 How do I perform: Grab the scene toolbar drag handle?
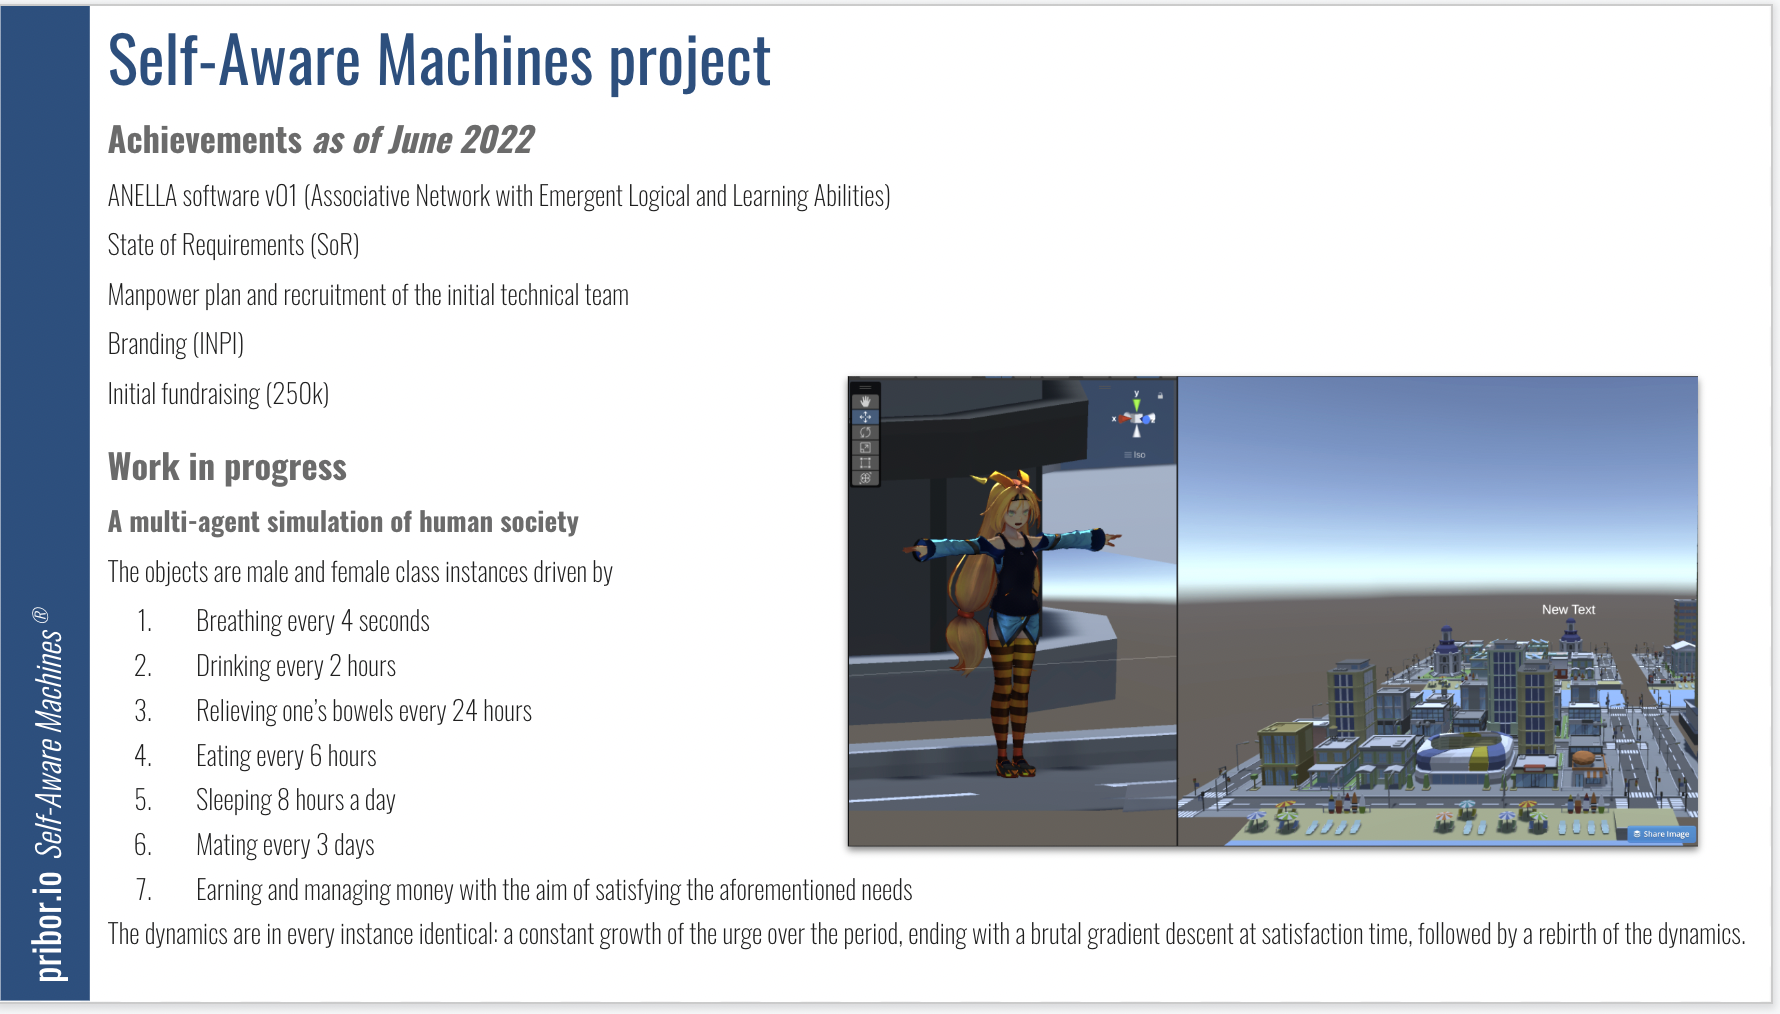tap(865, 387)
